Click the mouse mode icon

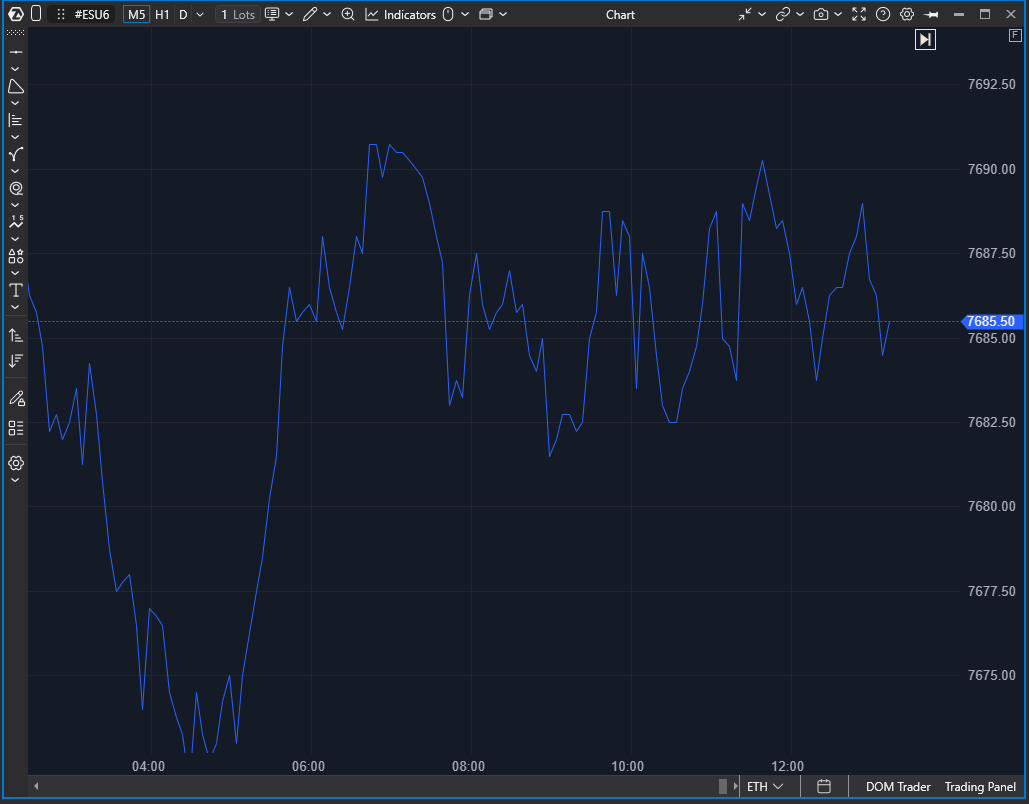point(448,14)
